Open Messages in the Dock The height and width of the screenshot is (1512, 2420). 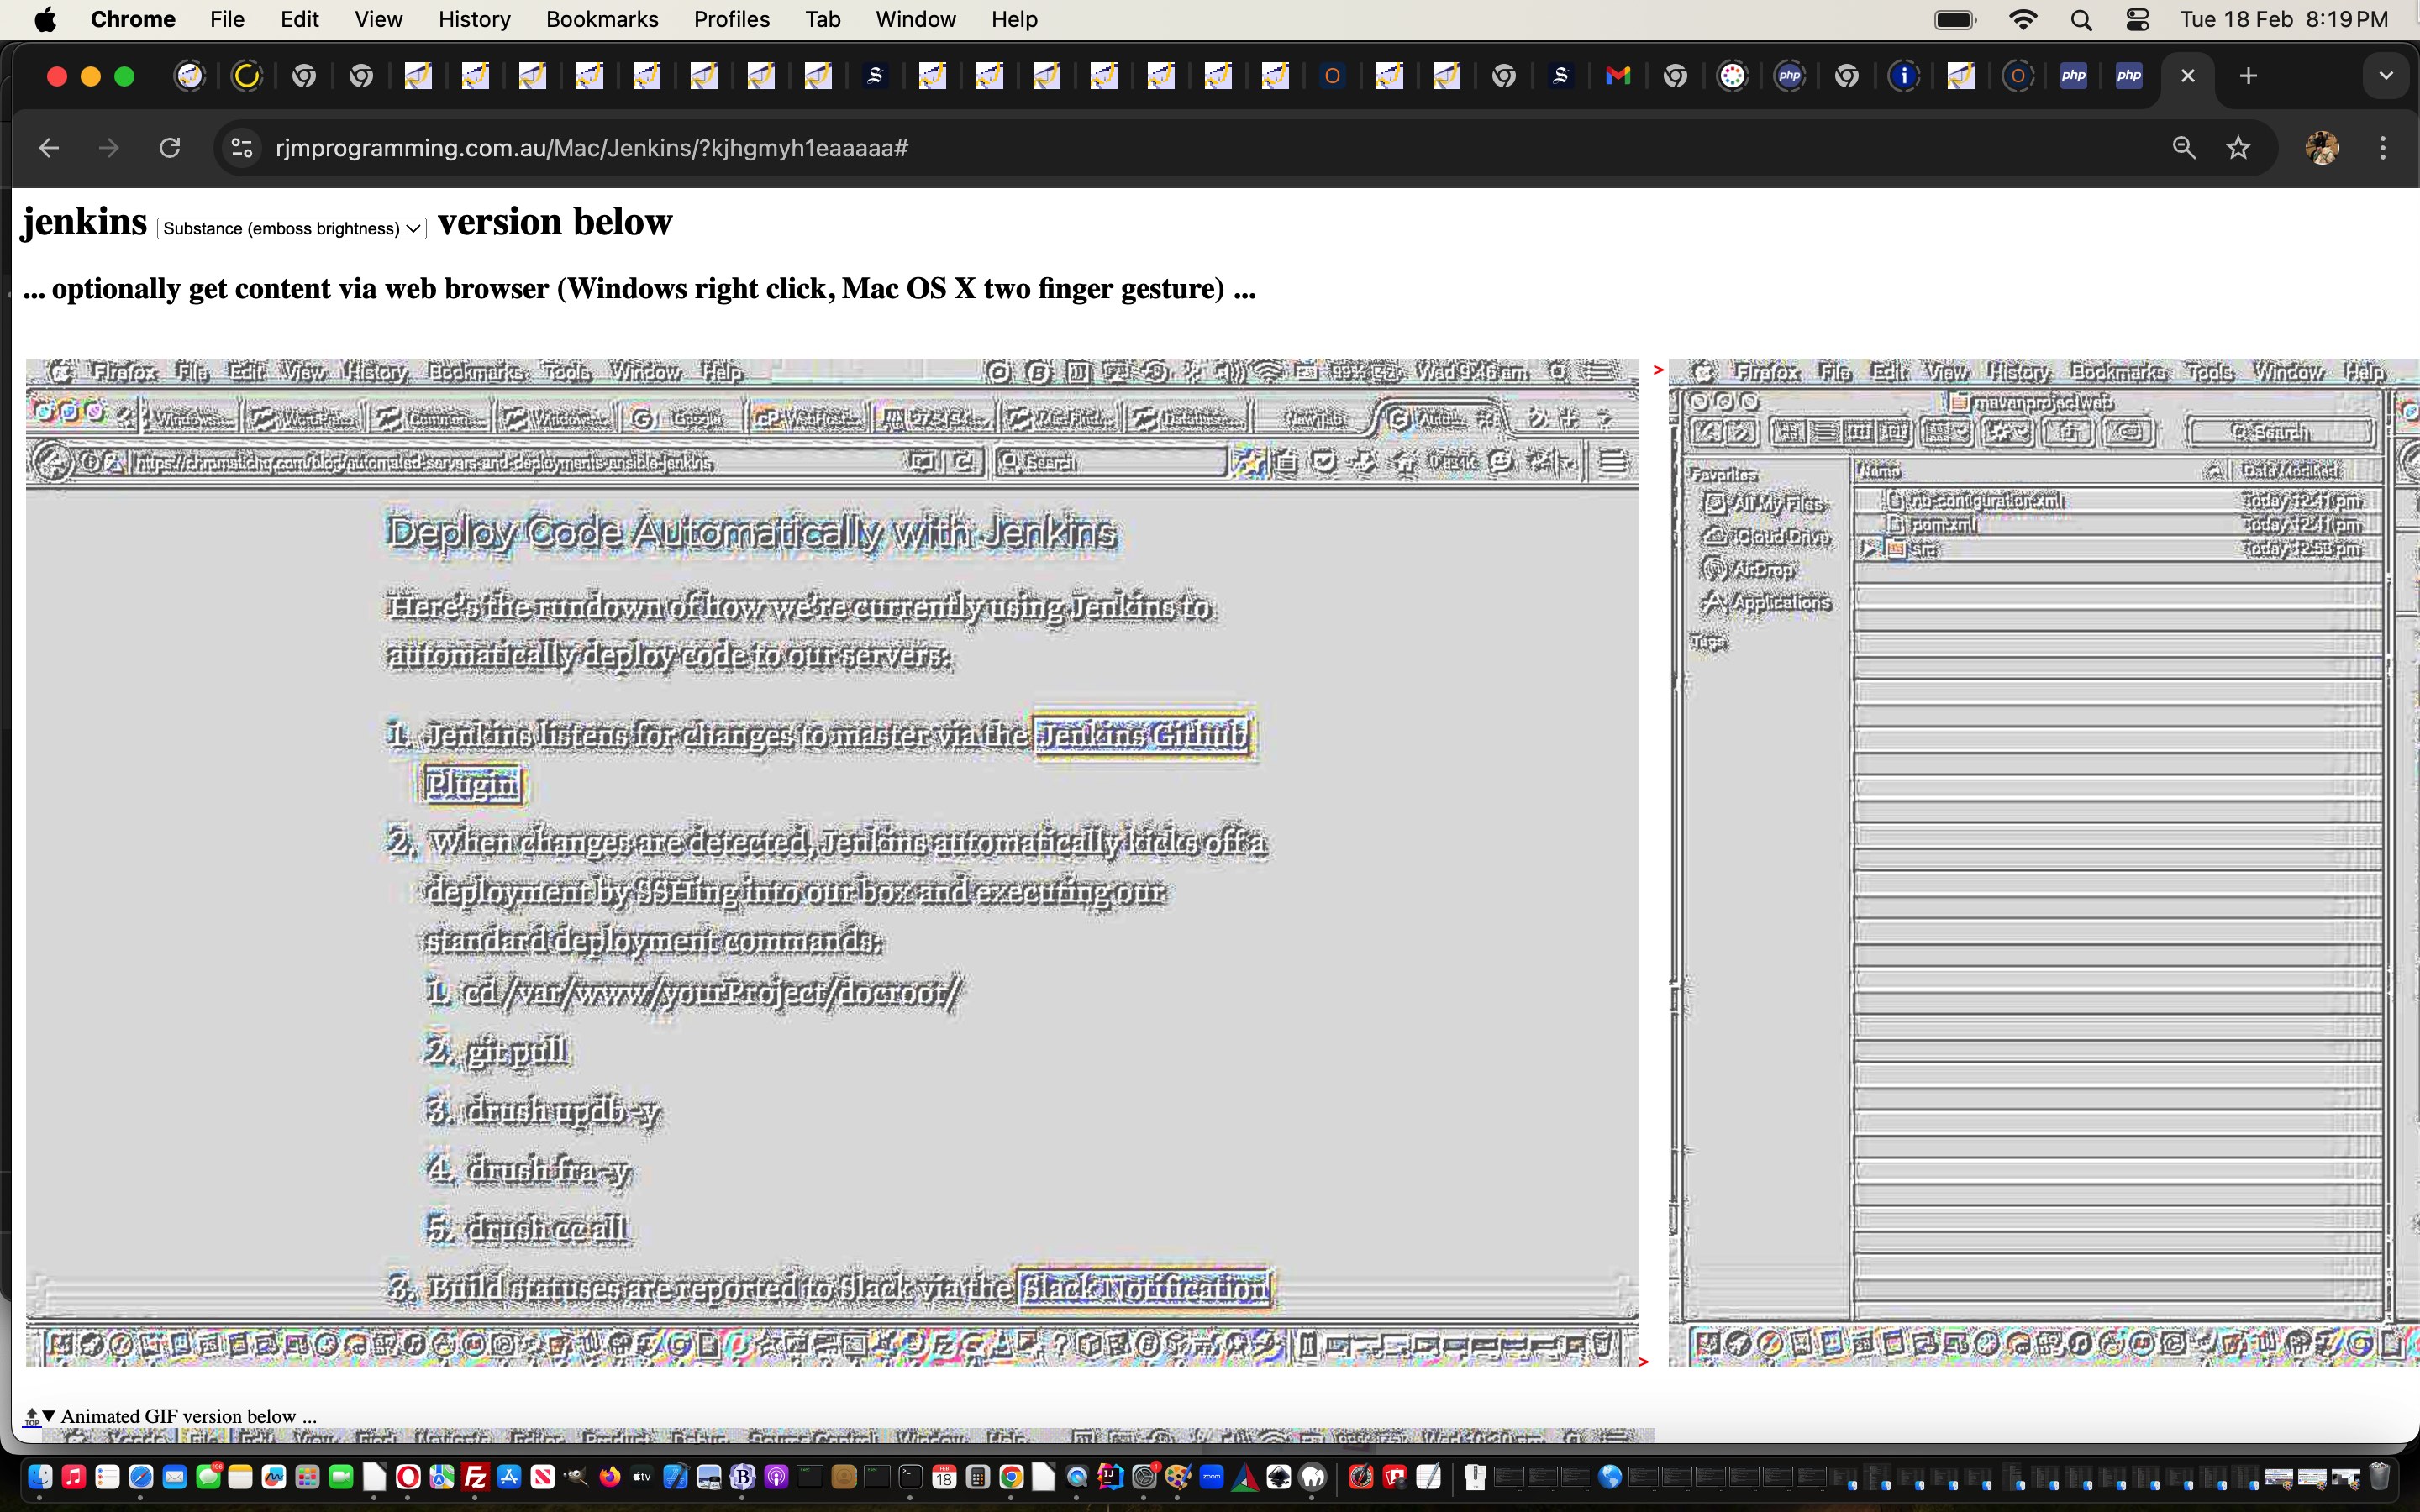pos(208,1476)
